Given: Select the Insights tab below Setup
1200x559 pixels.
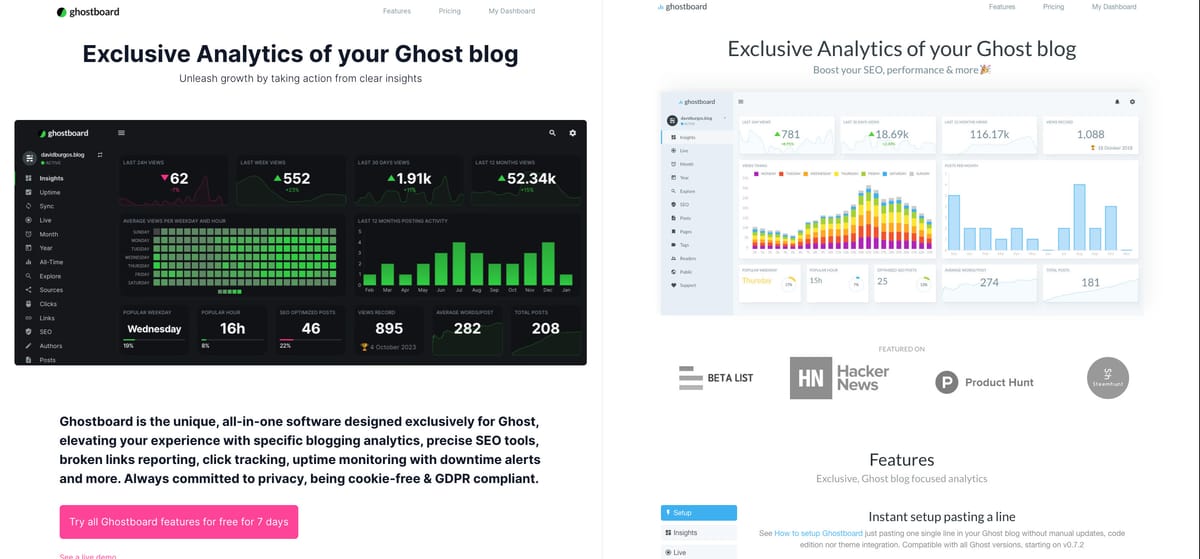Looking at the screenshot, I should (x=698, y=533).
